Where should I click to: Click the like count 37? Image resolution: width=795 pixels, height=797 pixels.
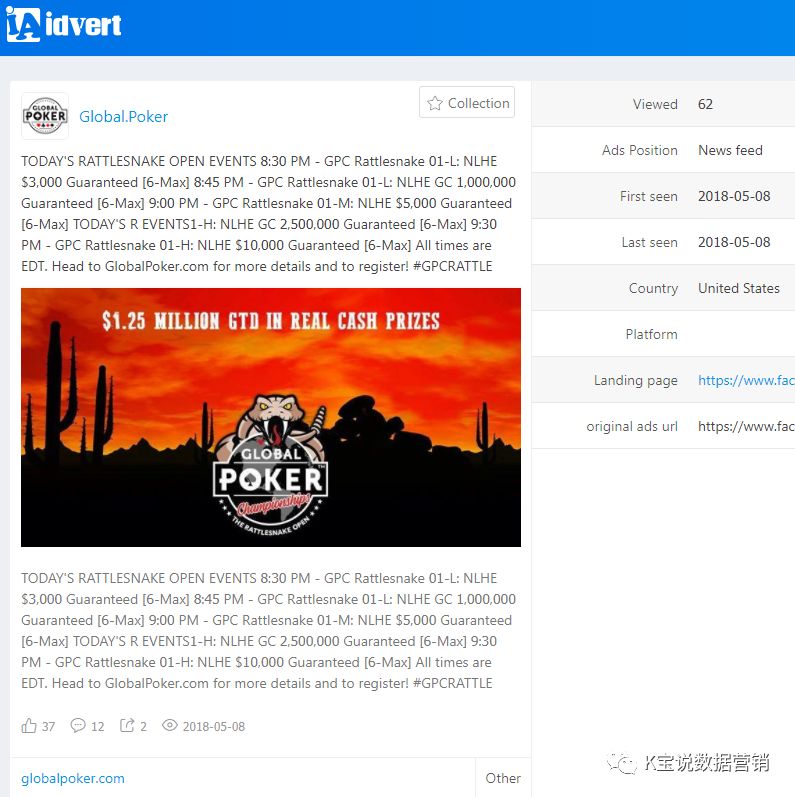[48, 726]
